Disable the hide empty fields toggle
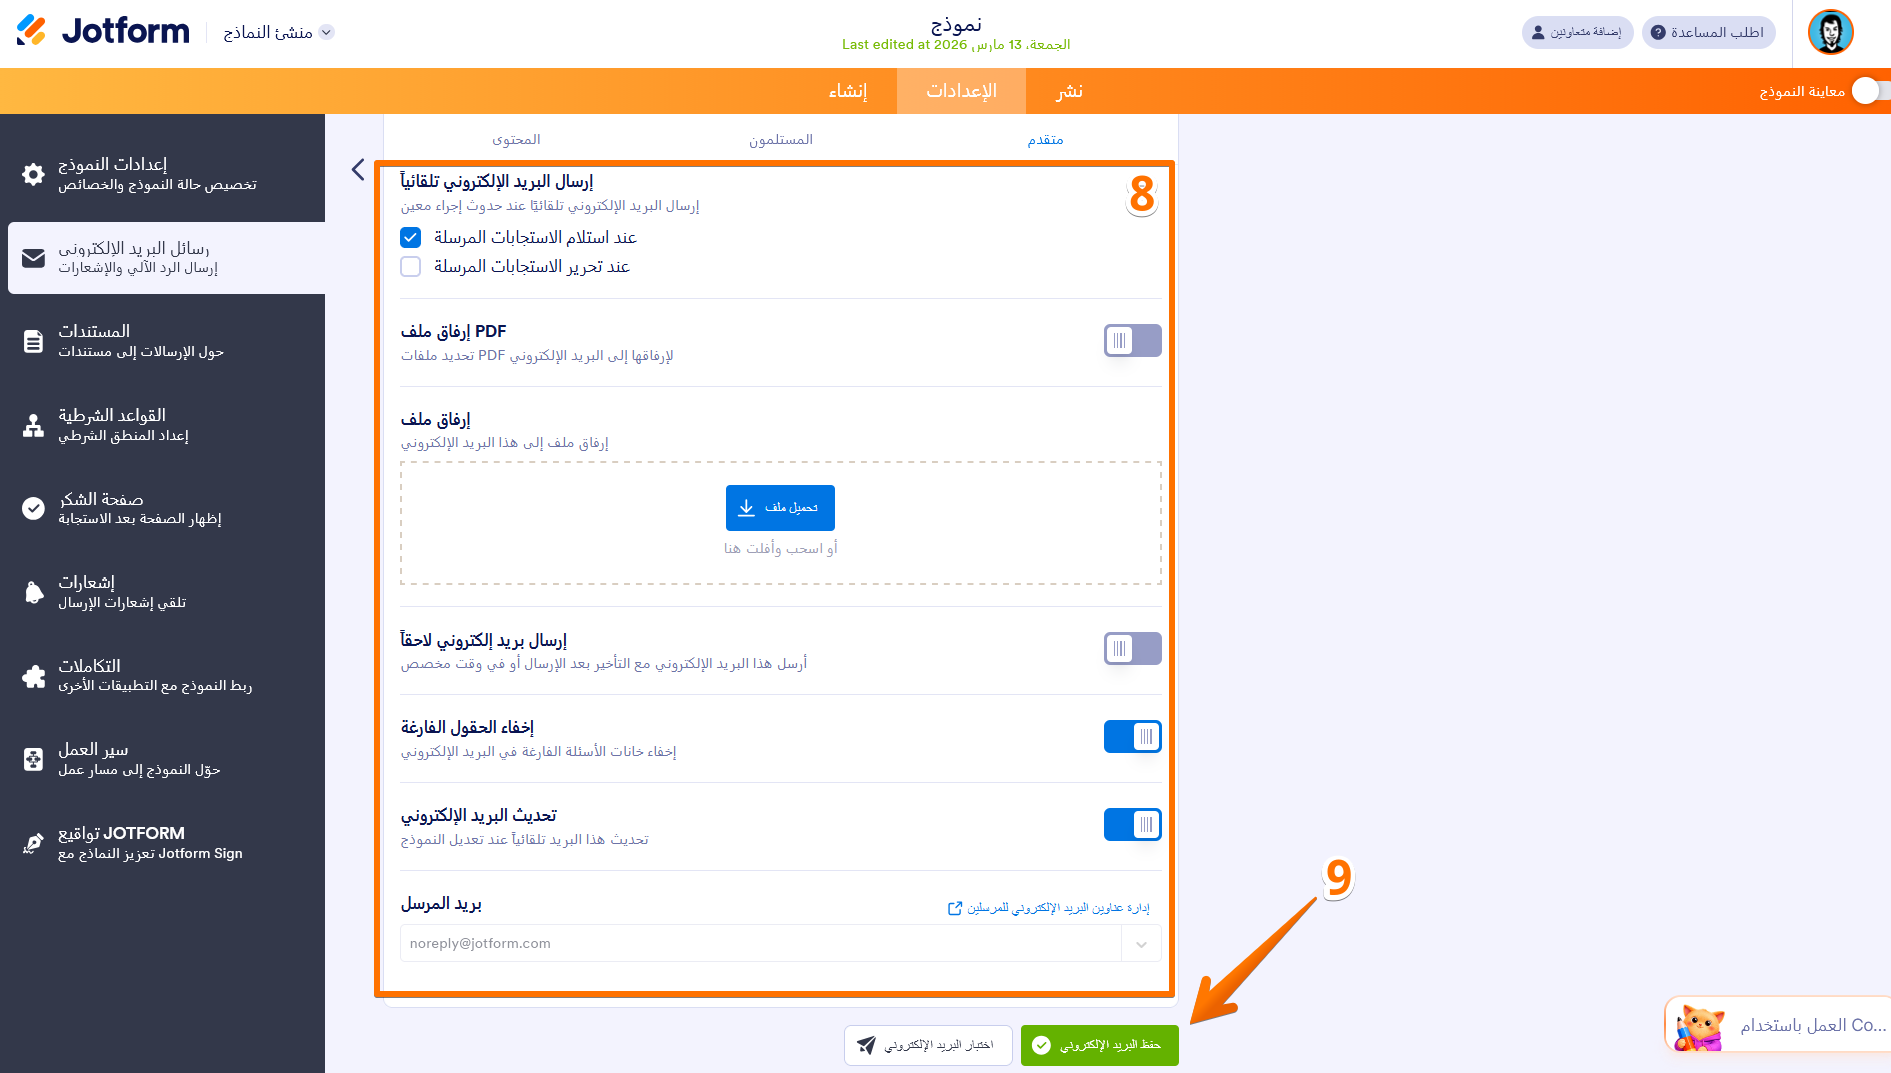1891x1073 pixels. tap(1131, 736)
